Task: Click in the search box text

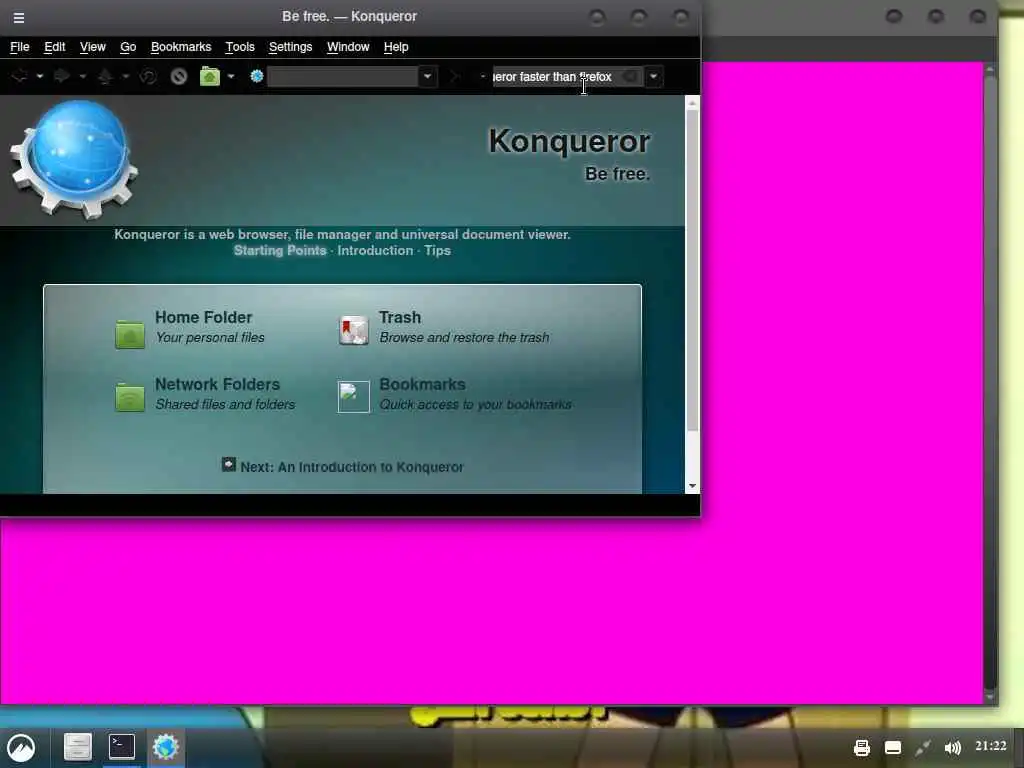Action: (x=552, y=76)
